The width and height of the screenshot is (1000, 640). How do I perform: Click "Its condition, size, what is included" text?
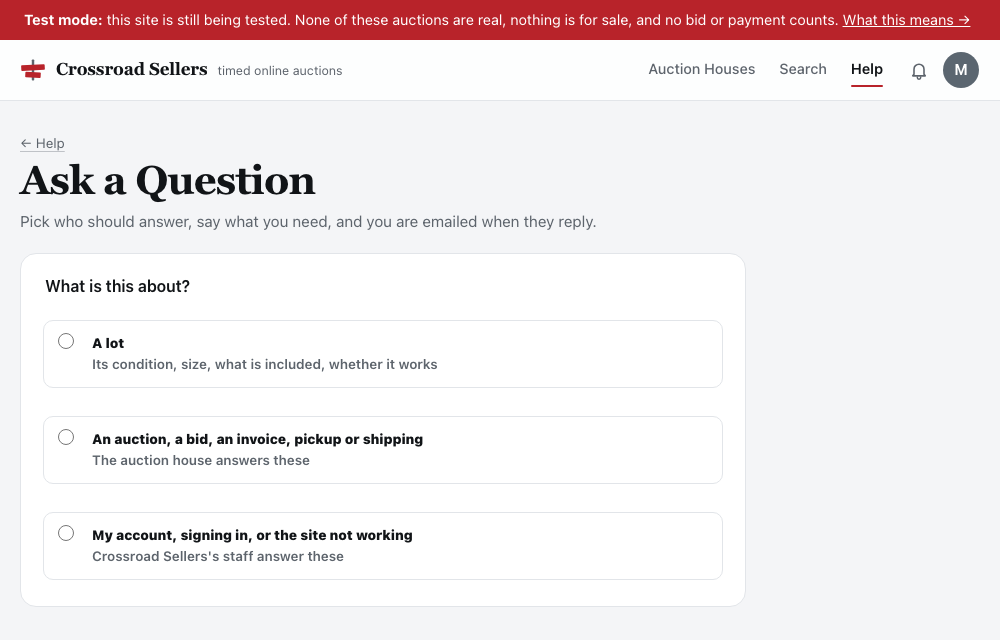[265, 365]
